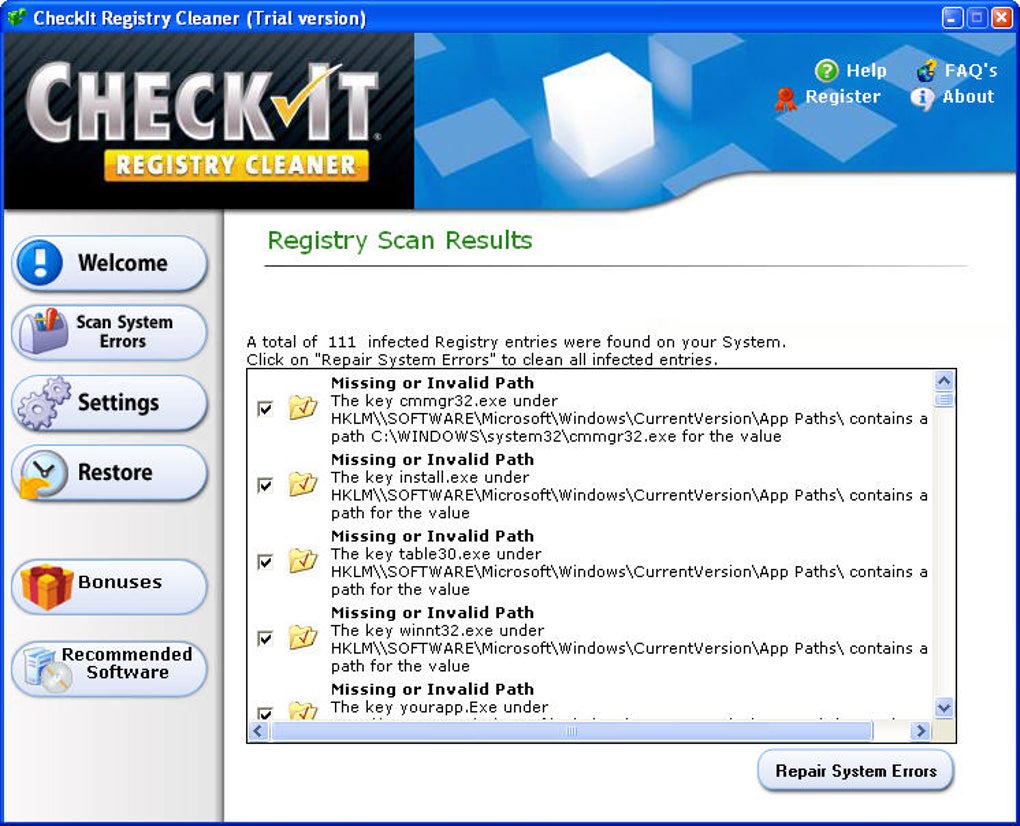Viewport: 1020px width, 826px height.
Task: Open the FAQ's globe icon
Action: point(926,70)
